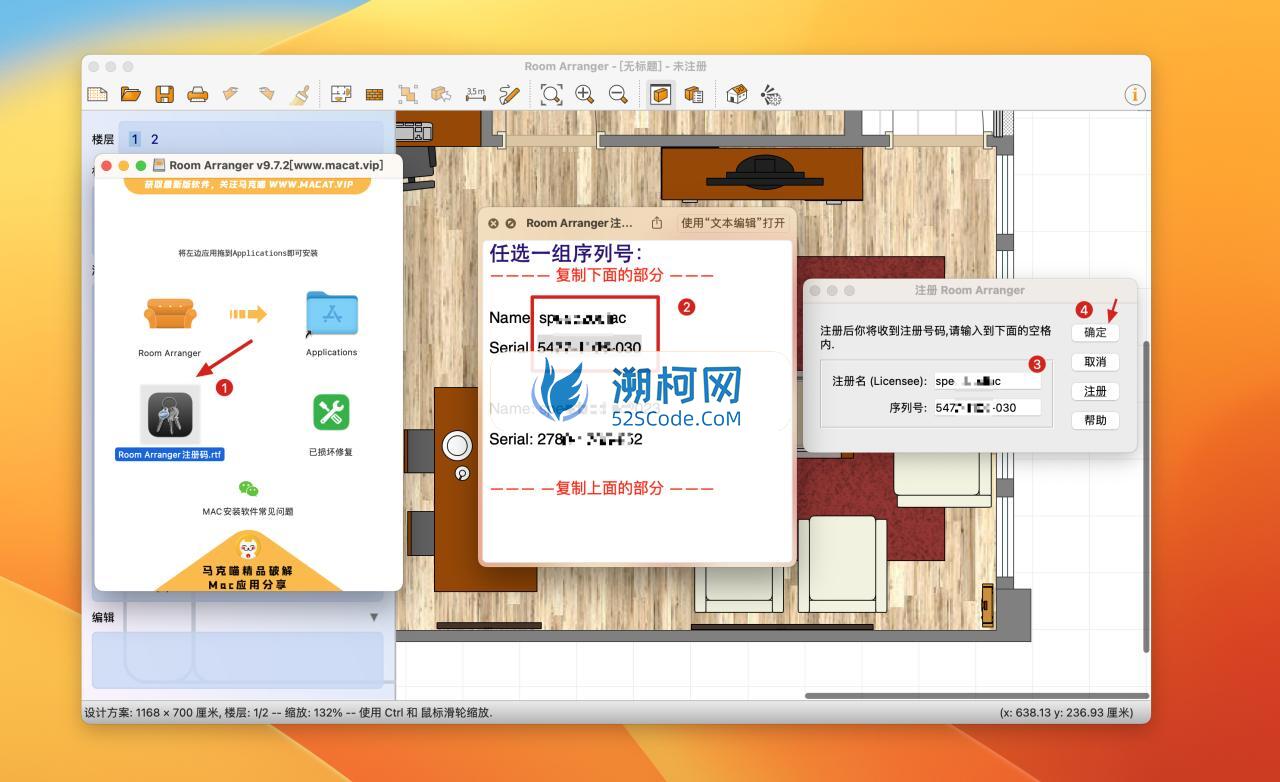1280x782 pixels.
Task: Click the 将左边应用拖到Applications即可安装 text
Action: [248, 253]
